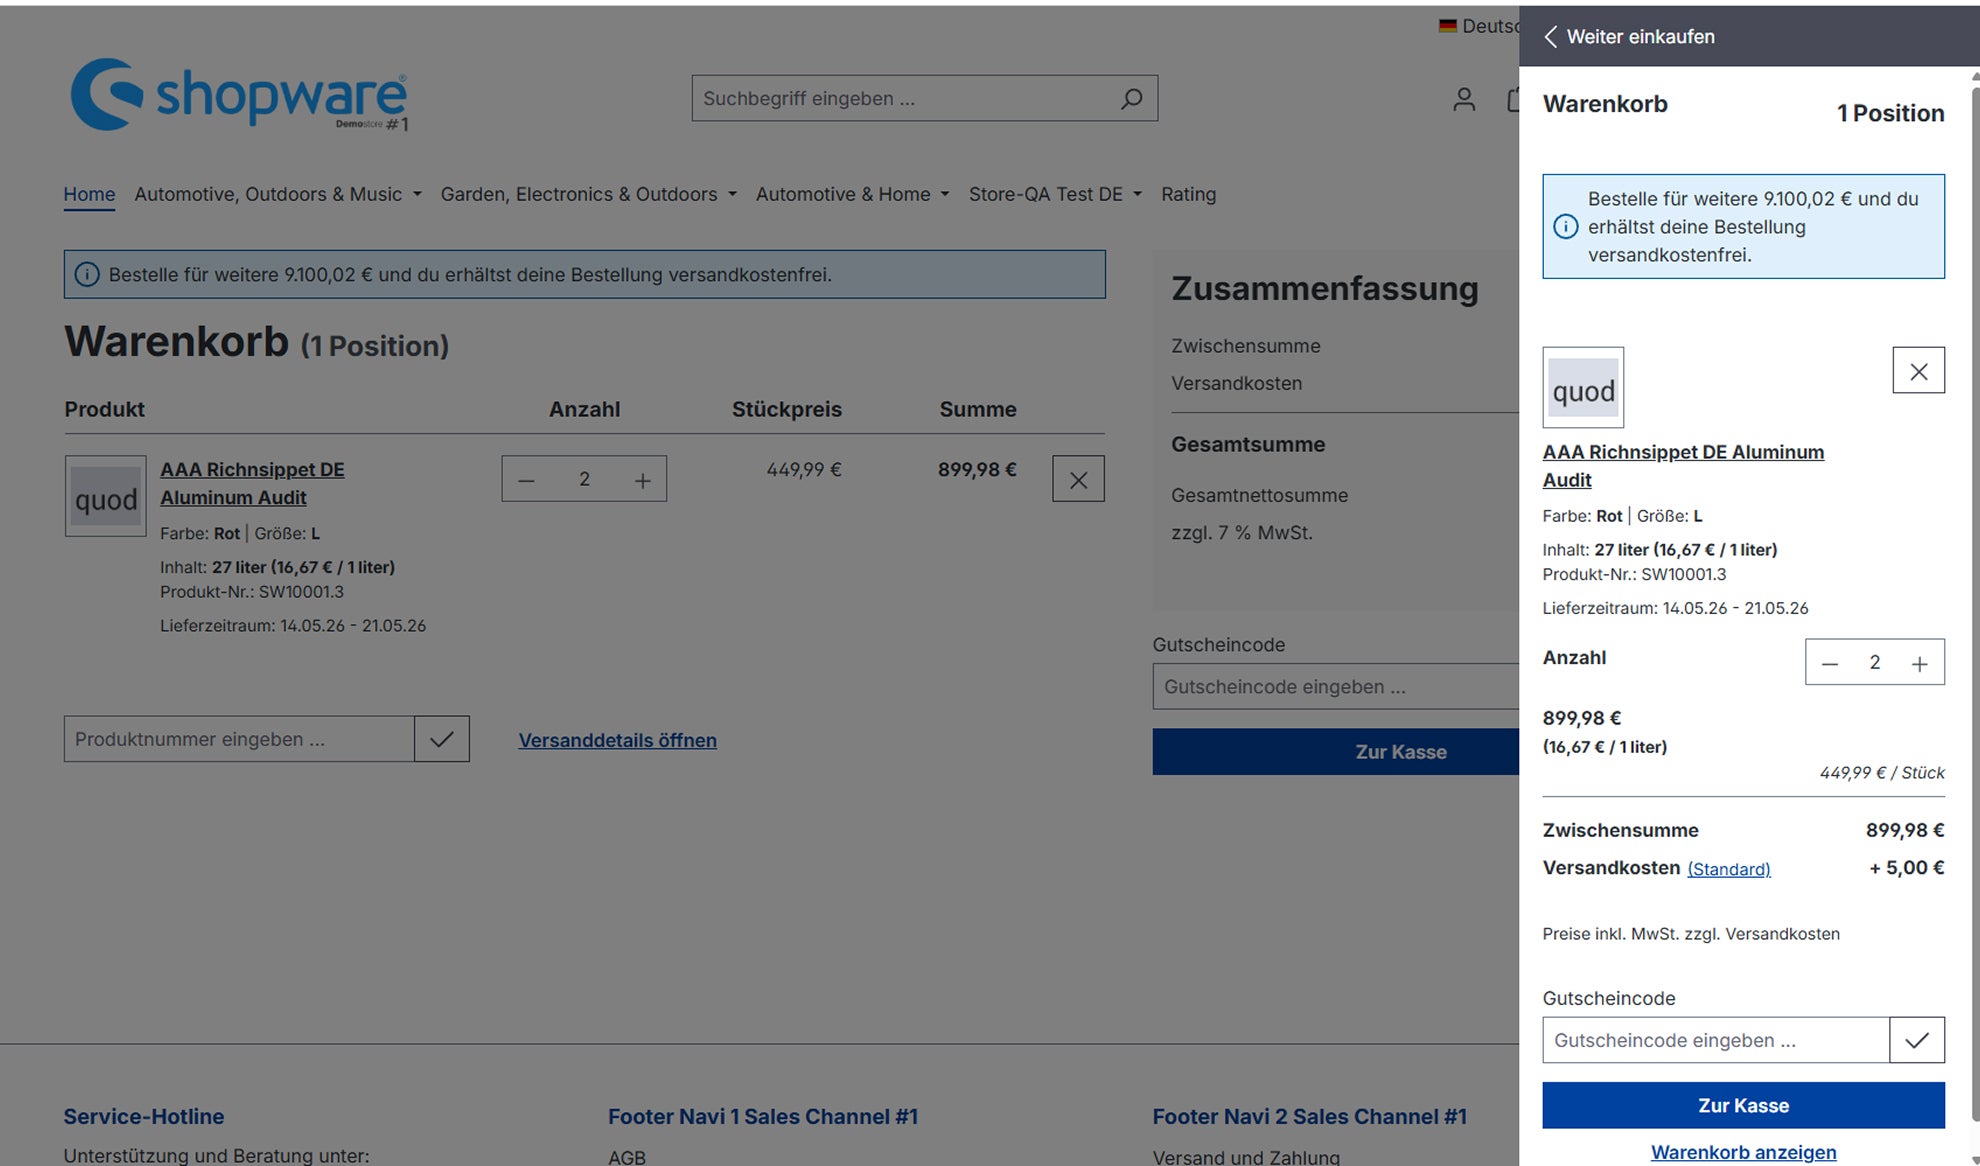Image resolution: width=1980 pixels, height=1166 pixels.
Task: Expand Automotive, Outdoors & Music menu
Action: click(278, 194)
